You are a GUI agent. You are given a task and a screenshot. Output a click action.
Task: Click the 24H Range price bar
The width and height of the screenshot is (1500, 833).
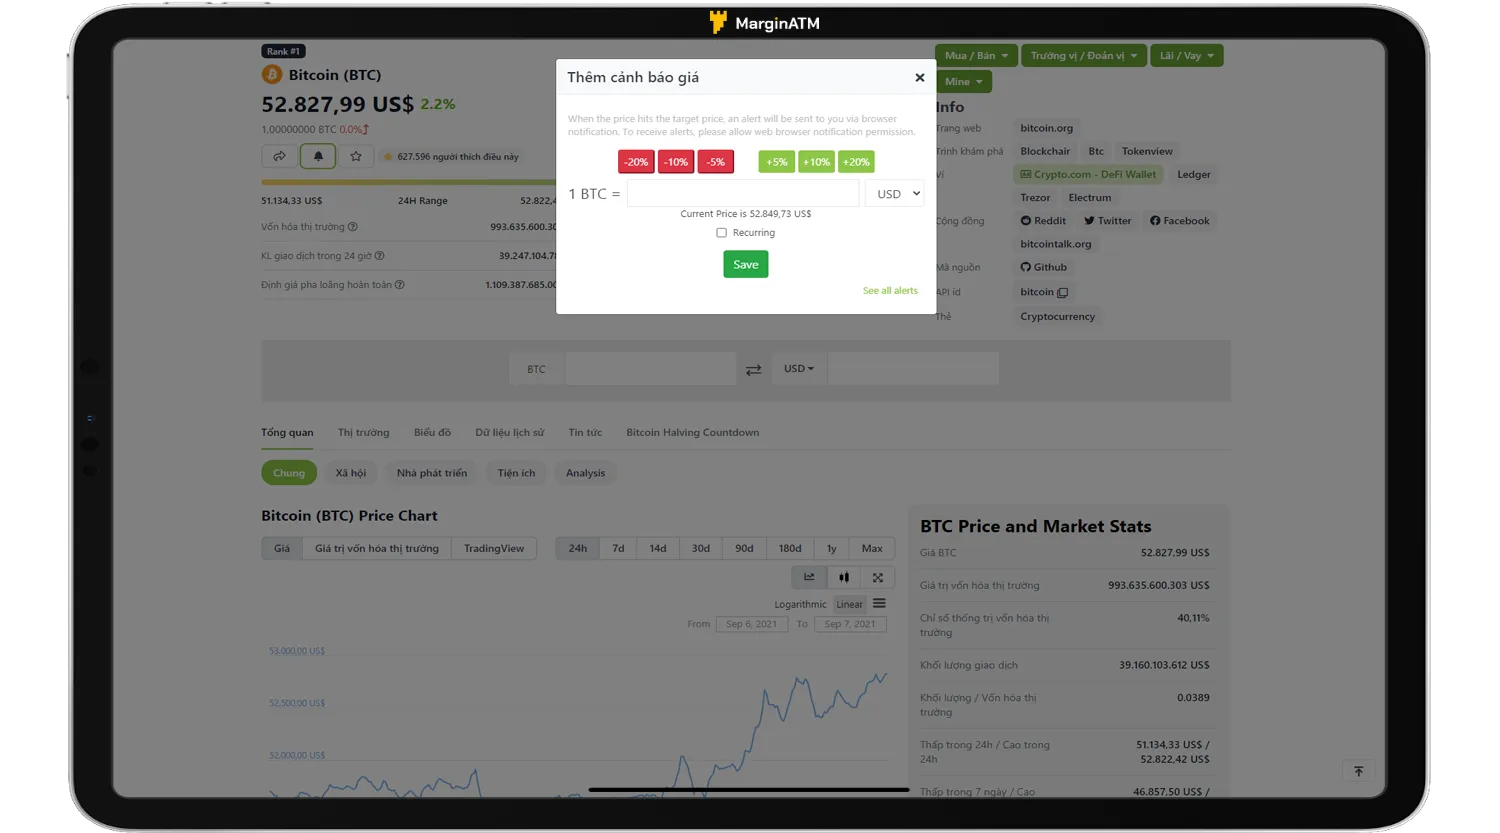click(408, 183)
